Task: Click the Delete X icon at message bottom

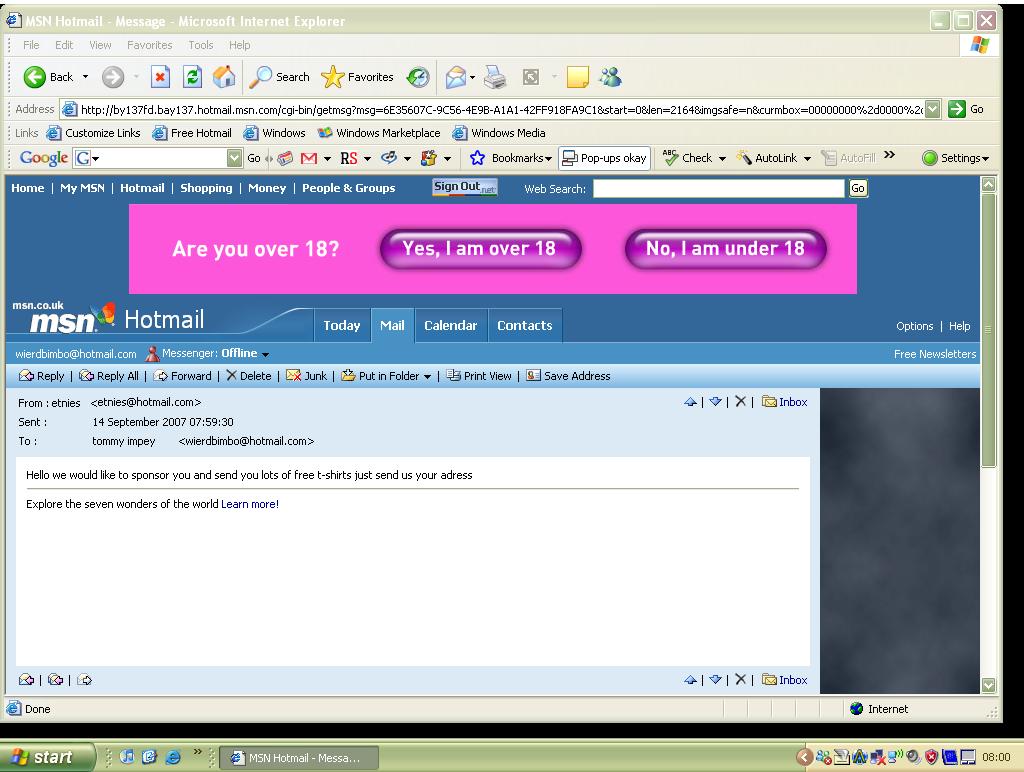Action: pos(740,679)
